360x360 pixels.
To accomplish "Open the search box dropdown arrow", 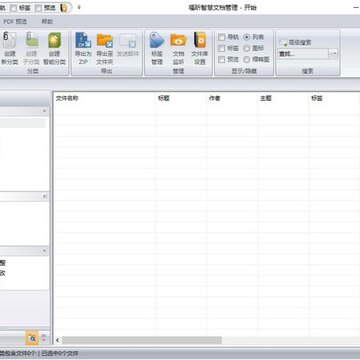I will 333,54.
